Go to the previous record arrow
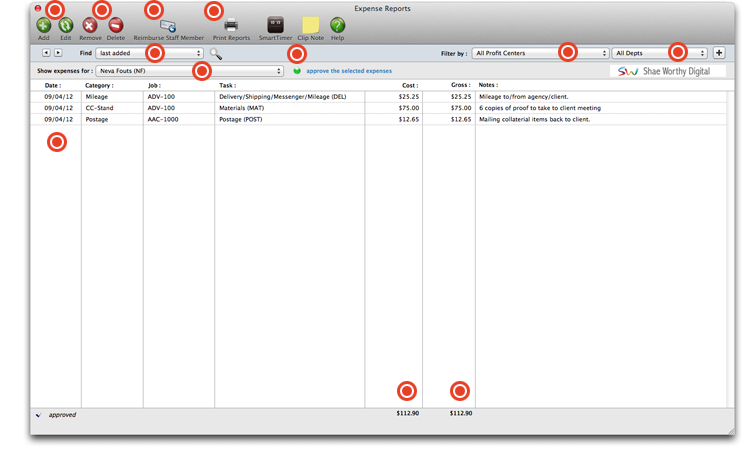The image size is (753, 449). coord(46,53)
